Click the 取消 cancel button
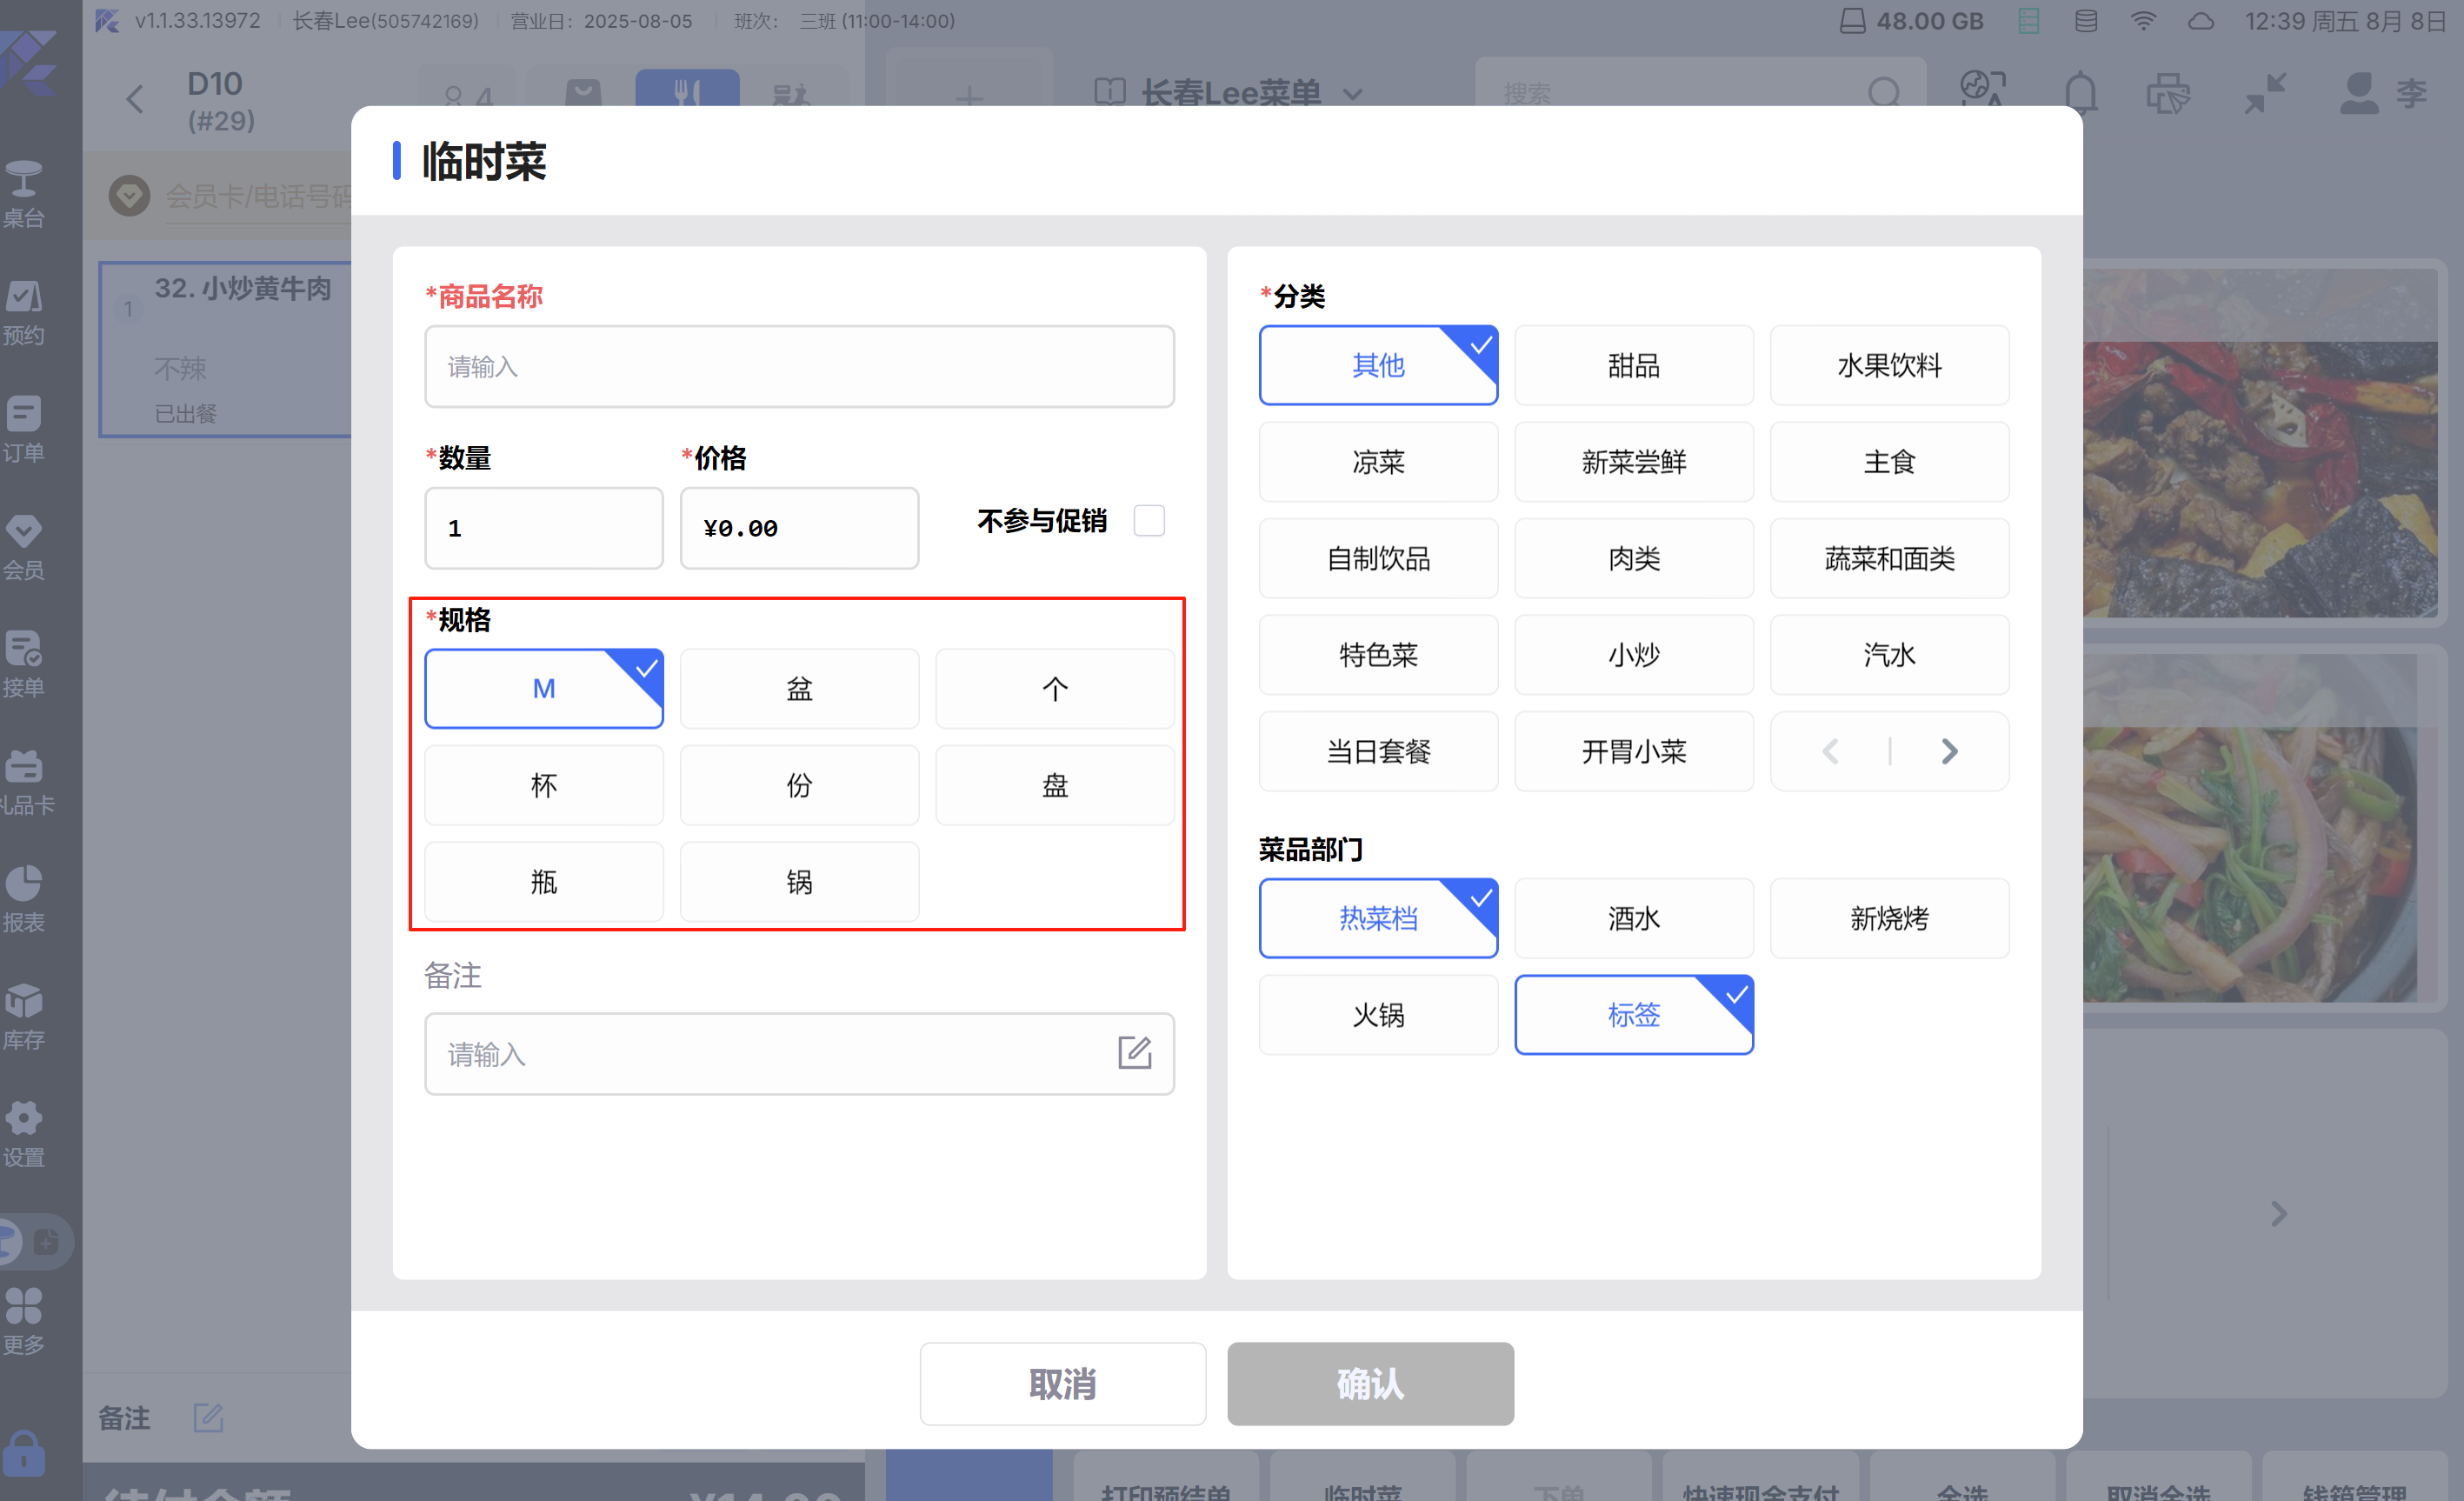The width and height of the screenshot is (2464, 1501). coord(1062,1383)
